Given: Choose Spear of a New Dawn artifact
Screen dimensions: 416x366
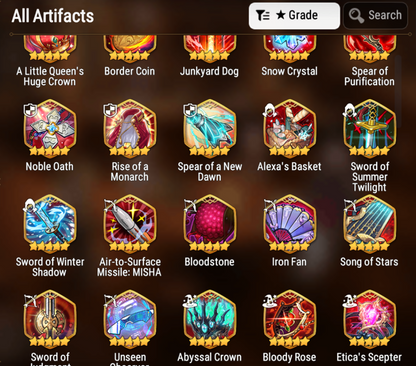Looking at the screenshot, I should pos(210,128).
